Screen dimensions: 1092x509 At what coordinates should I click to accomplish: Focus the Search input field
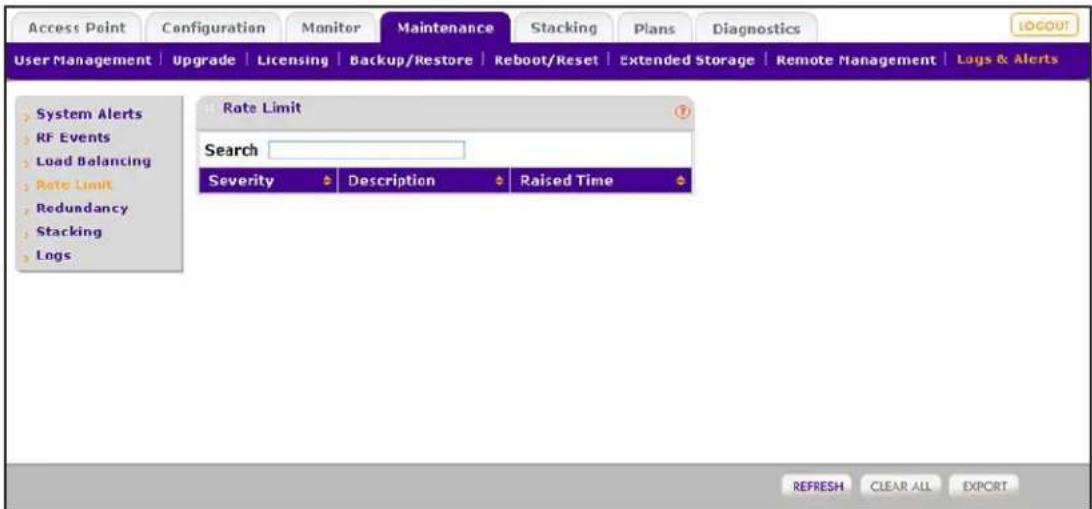tap(366, 150)
